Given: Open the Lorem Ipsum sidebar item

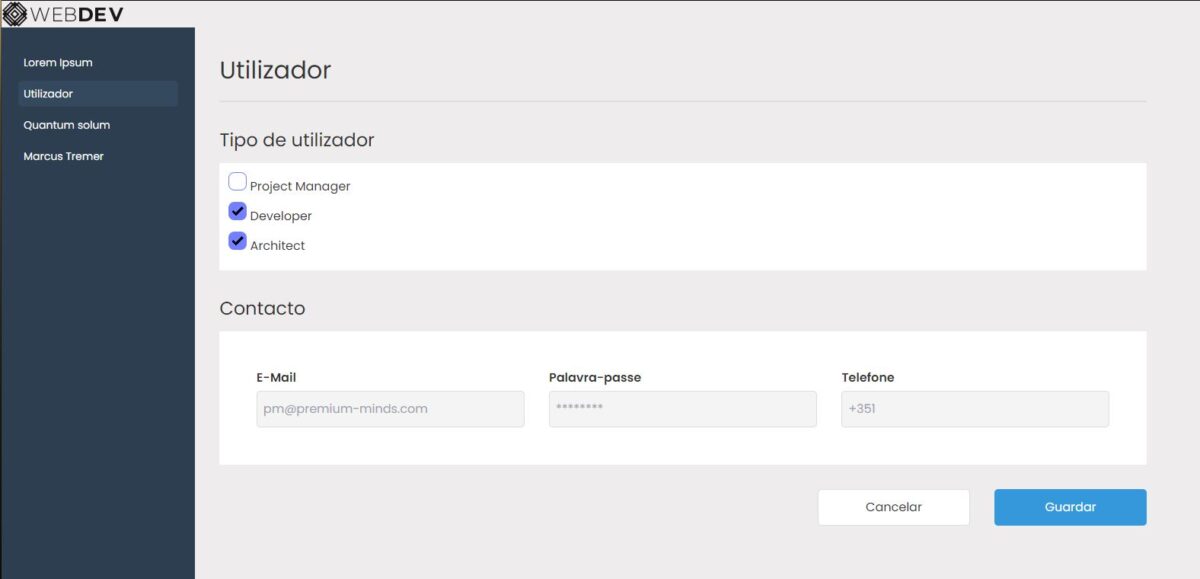Looking at the screenshot, I should click(58, 63).
